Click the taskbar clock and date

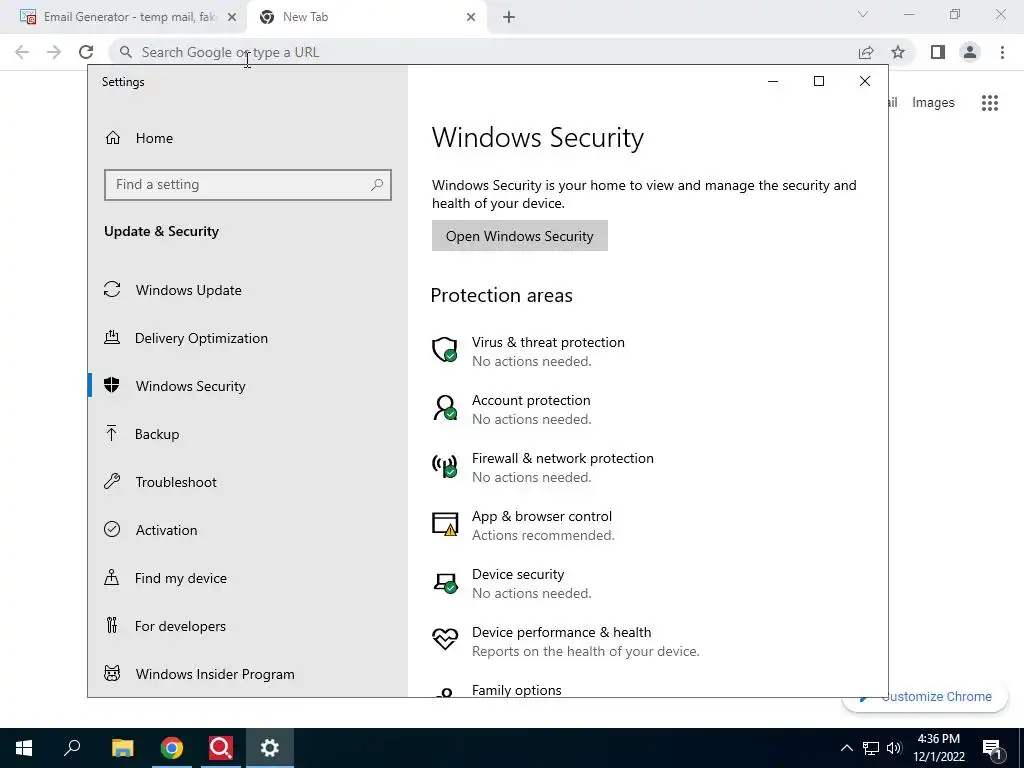pyautogui.click(x=939, y=748)
